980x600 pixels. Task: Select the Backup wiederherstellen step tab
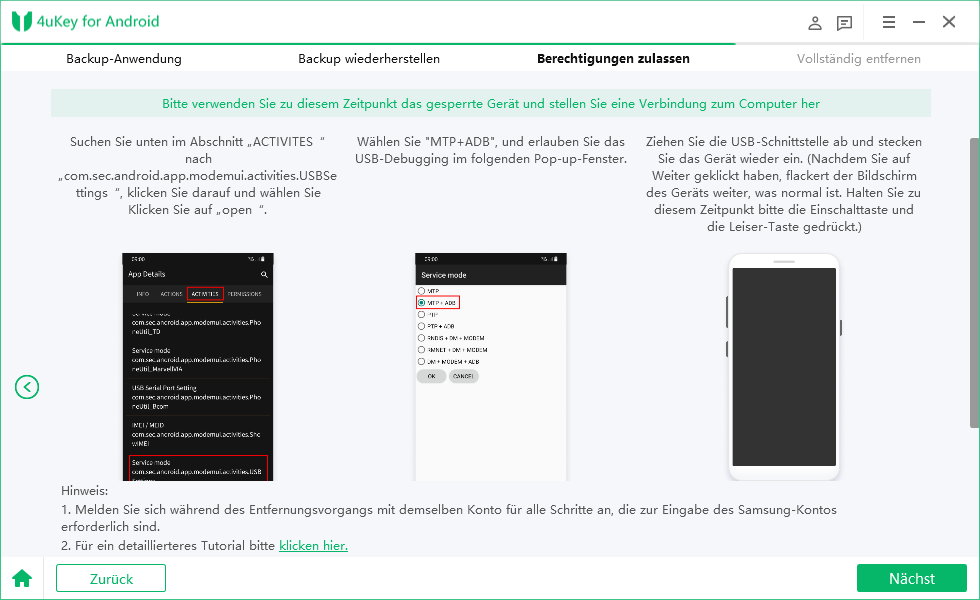click(x=369, y=59)
